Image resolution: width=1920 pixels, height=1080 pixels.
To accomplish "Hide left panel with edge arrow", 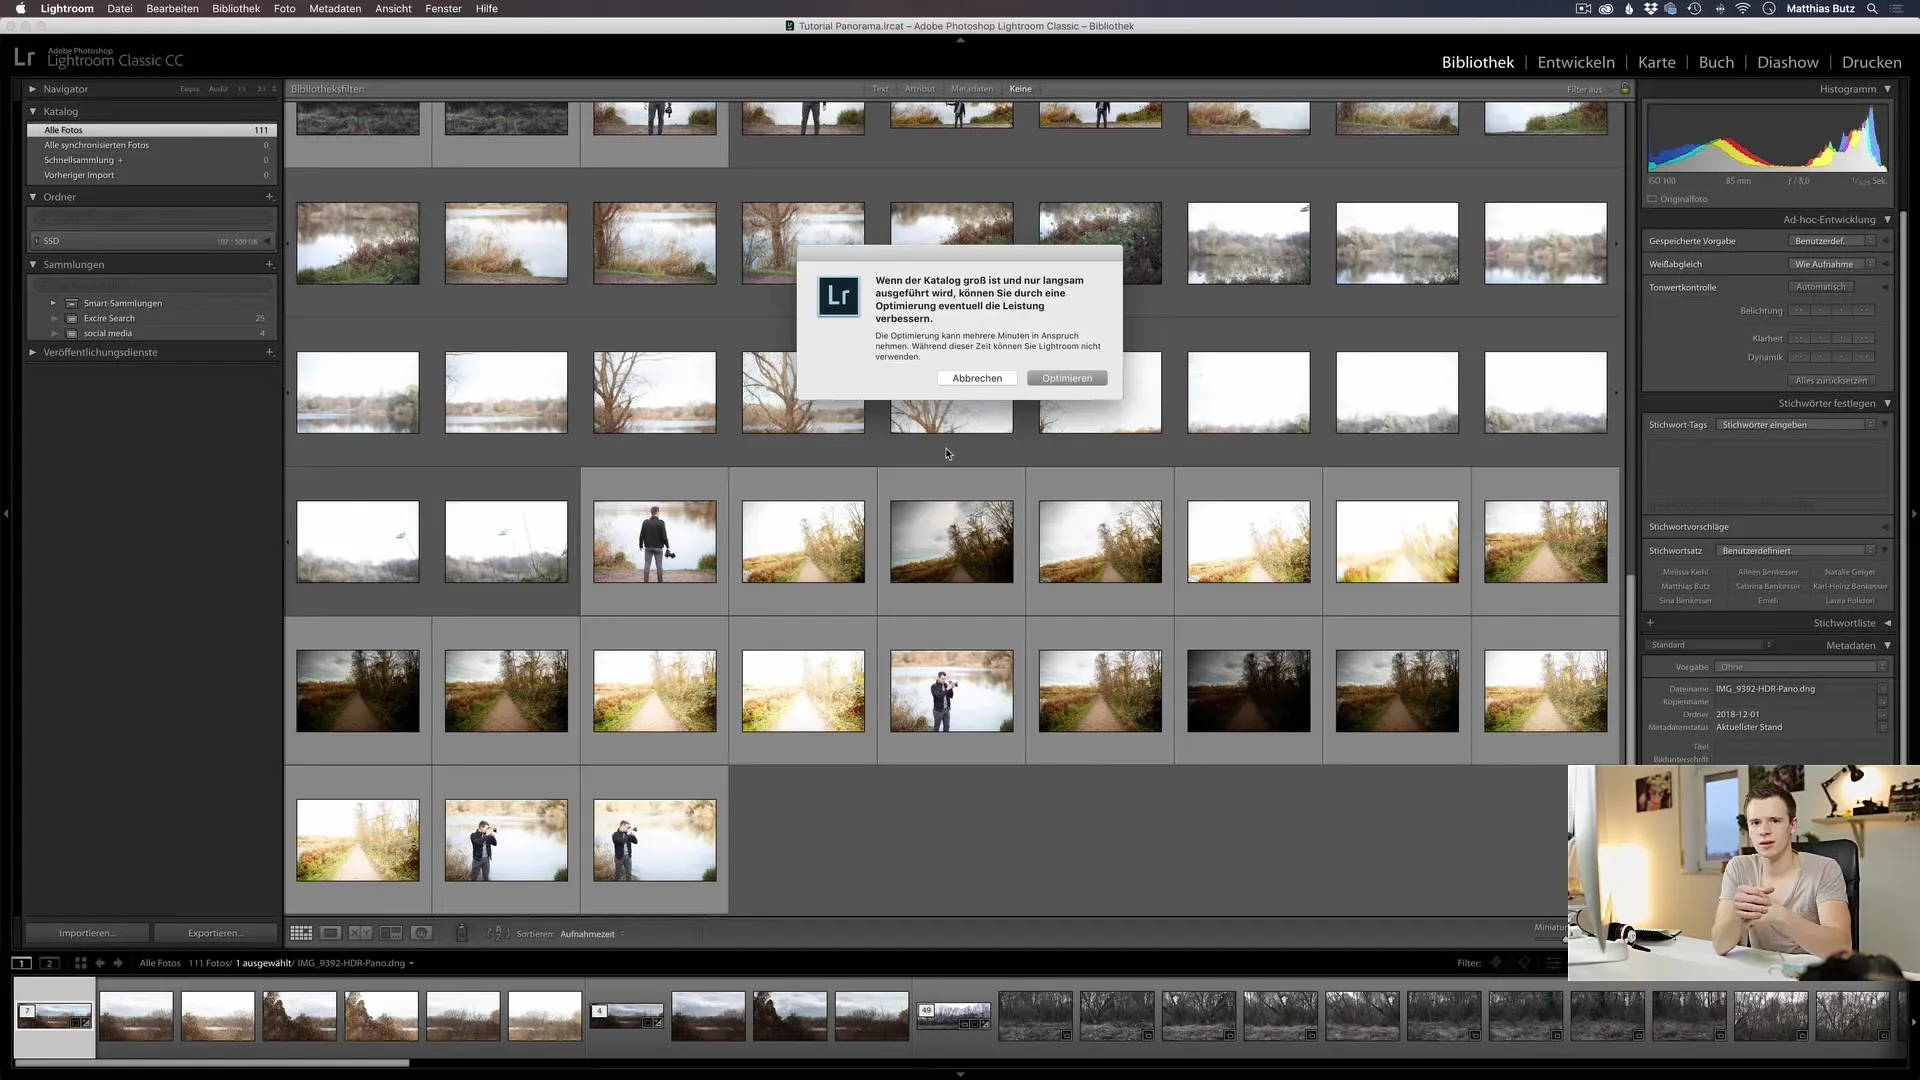I will point(6,514).
